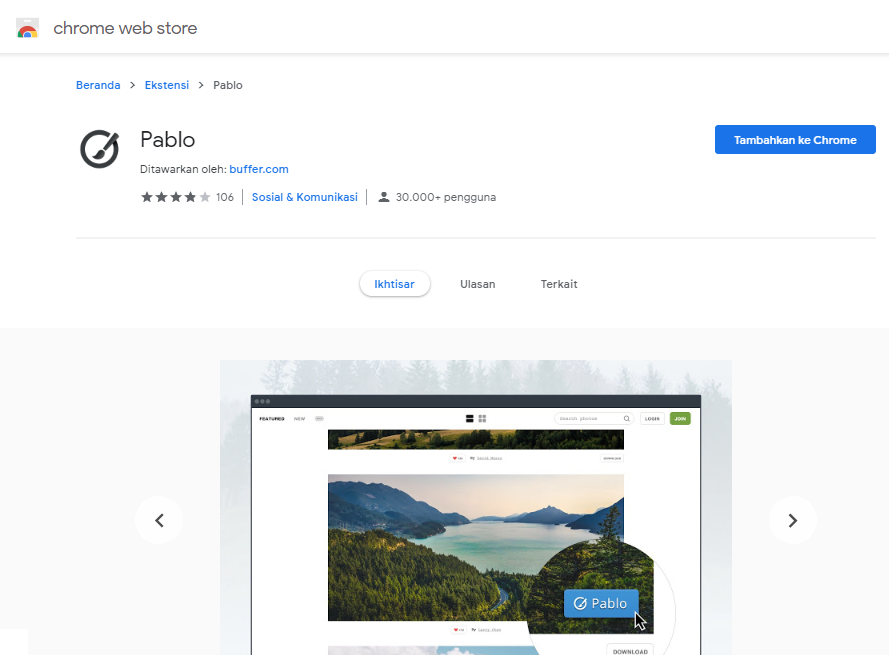Click the breadcrumb chevron after Beranda

(x=133, y=85)
